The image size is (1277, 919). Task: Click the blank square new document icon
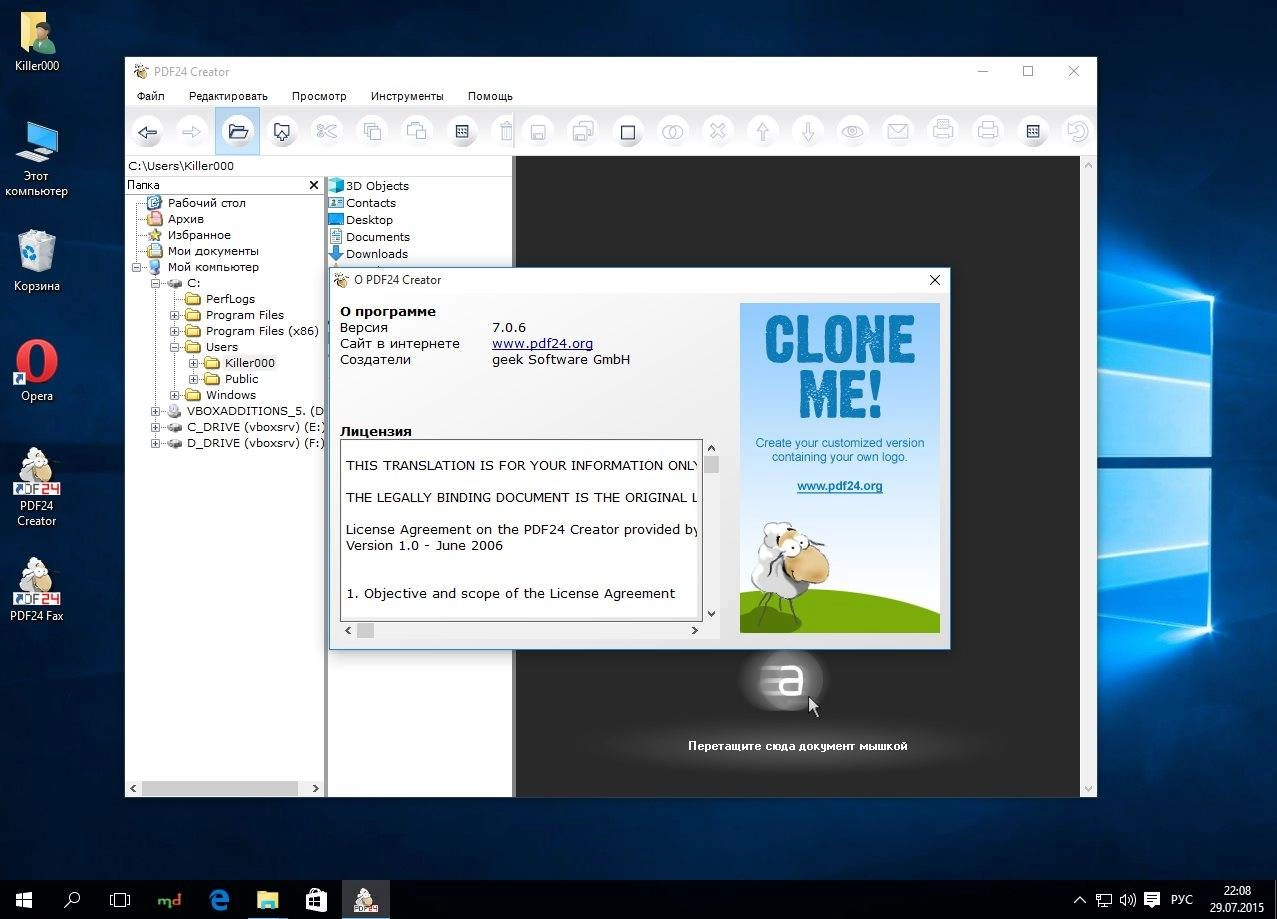(x=628, y=132)
